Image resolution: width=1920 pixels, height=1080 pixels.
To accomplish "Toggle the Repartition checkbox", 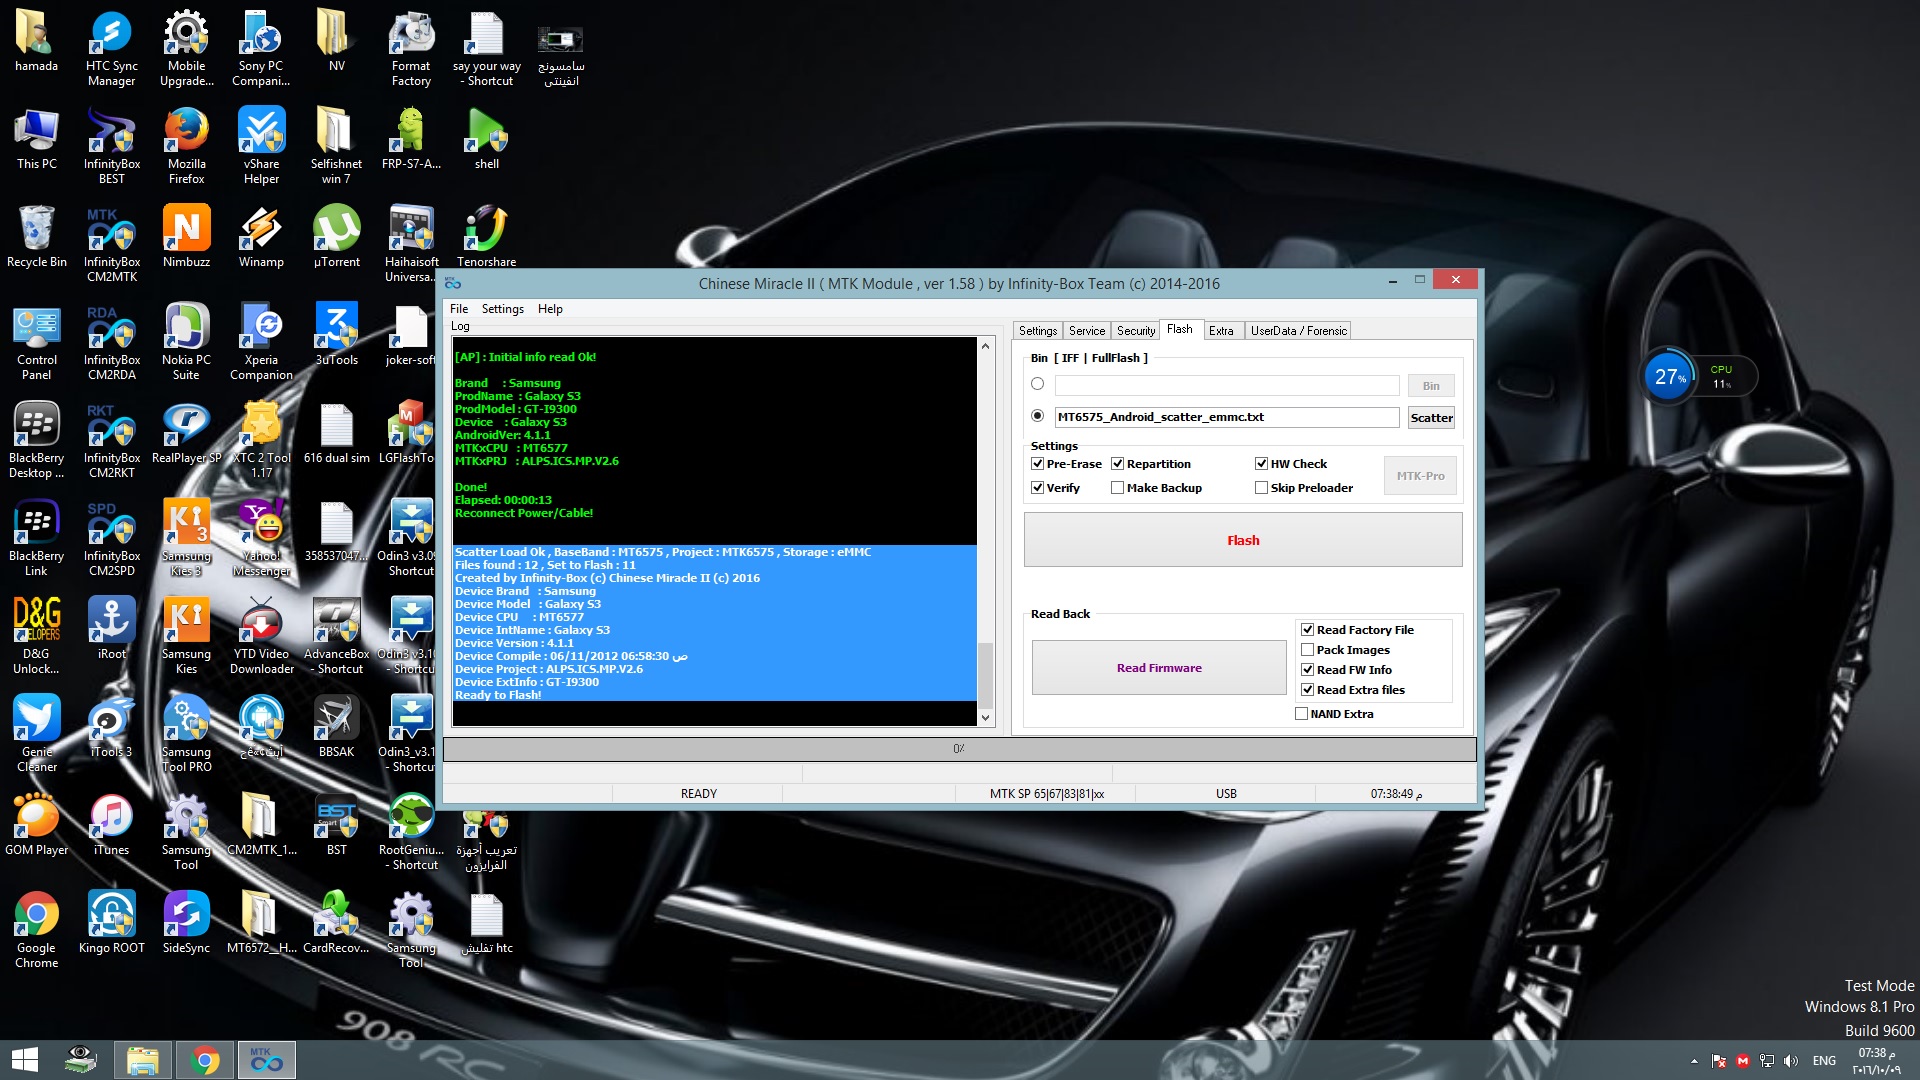I will (1117, 464).
